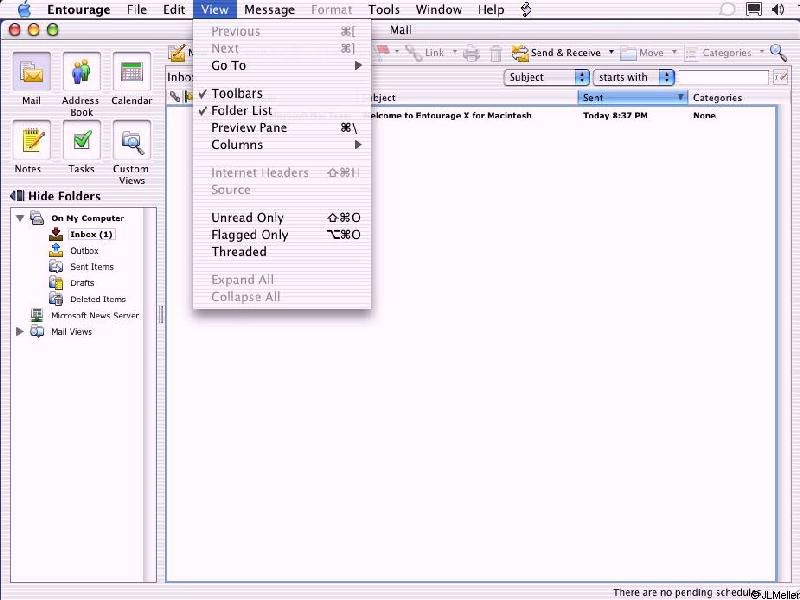Click the 'There are no pending schedules' status text
Screen dimensions: 800x600
pyautogui.click(x=687, y=592)
